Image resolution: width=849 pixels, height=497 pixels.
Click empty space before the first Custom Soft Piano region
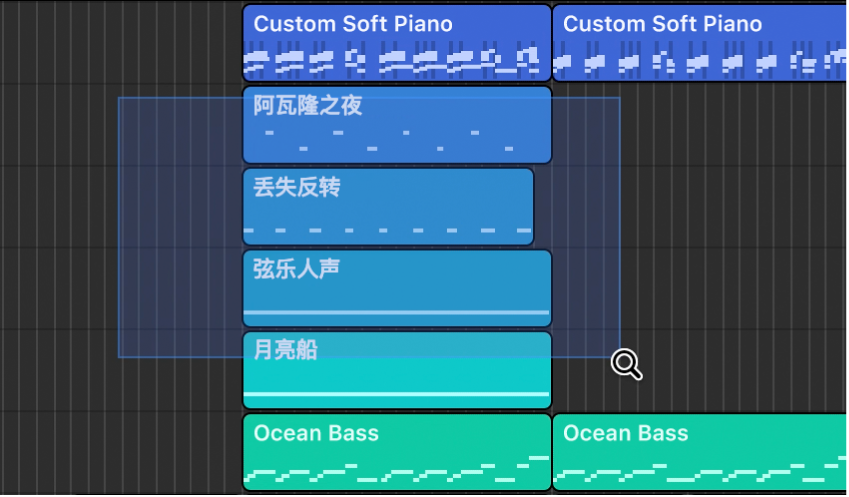coord(120,42)
